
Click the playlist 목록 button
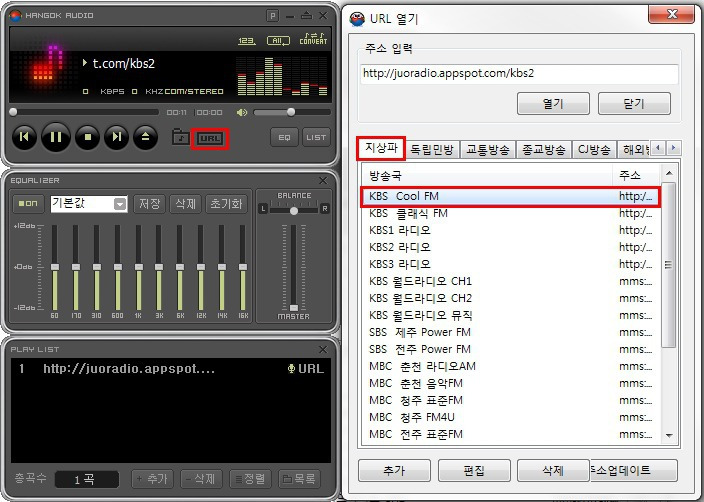[299, 479]
